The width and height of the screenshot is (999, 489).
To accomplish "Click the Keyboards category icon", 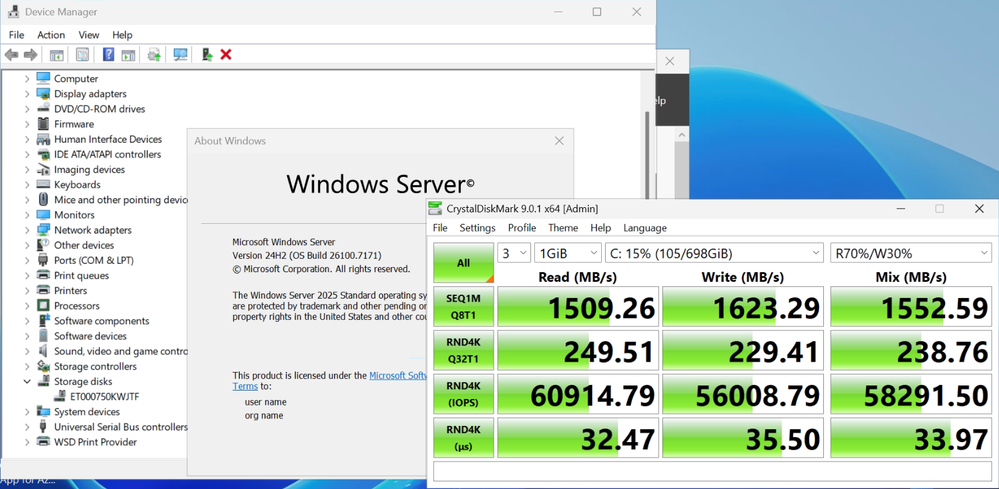I will click(x=43, y=185).
